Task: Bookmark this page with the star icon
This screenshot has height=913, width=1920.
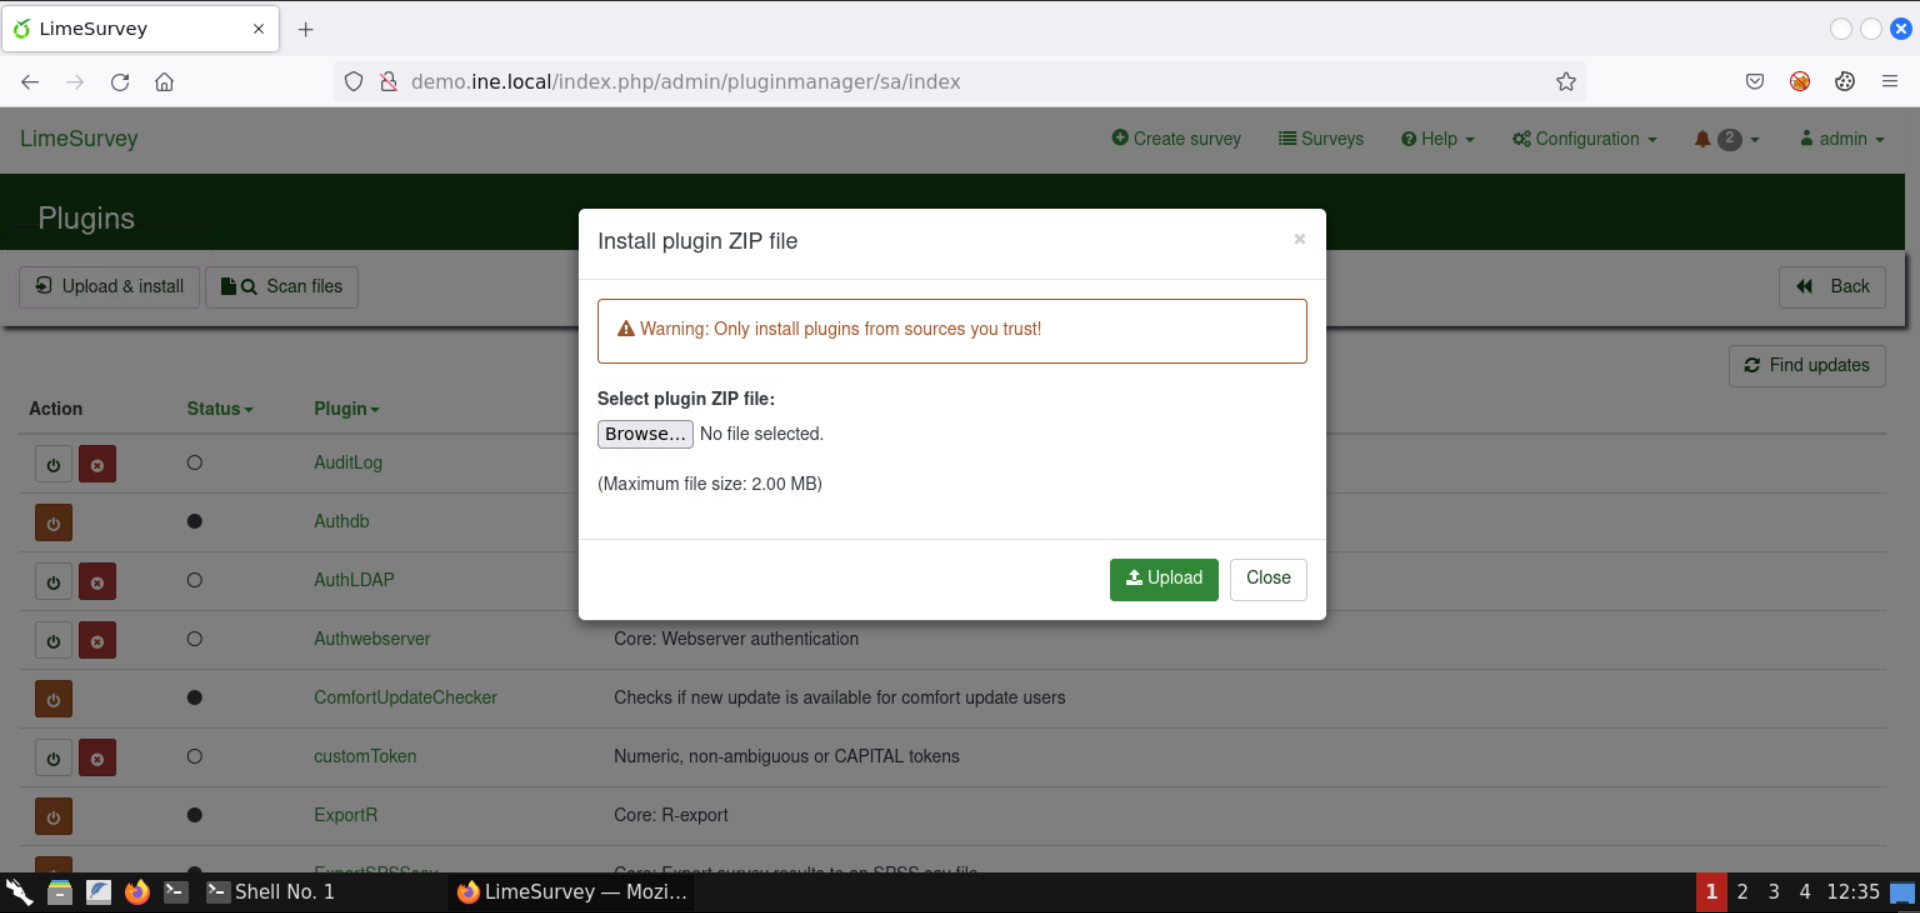Action: coord(1566,81)
